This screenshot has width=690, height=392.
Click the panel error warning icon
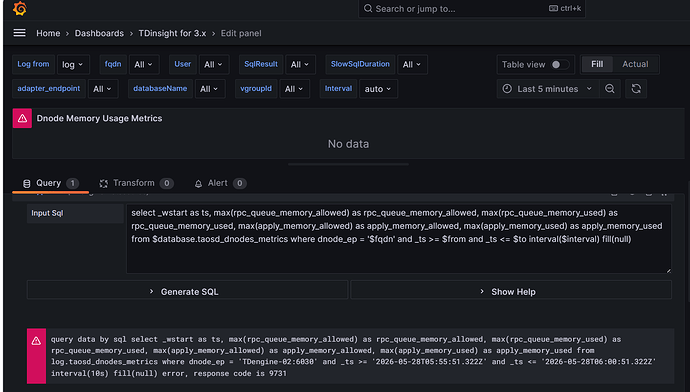(x=22, y=118)
